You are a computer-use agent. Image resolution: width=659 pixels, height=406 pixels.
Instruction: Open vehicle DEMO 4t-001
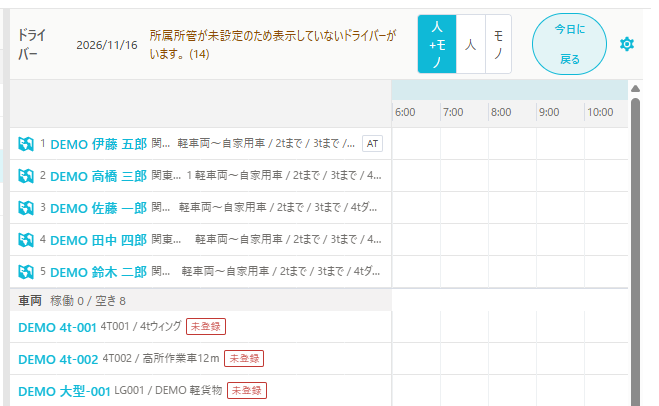point(58,327)
